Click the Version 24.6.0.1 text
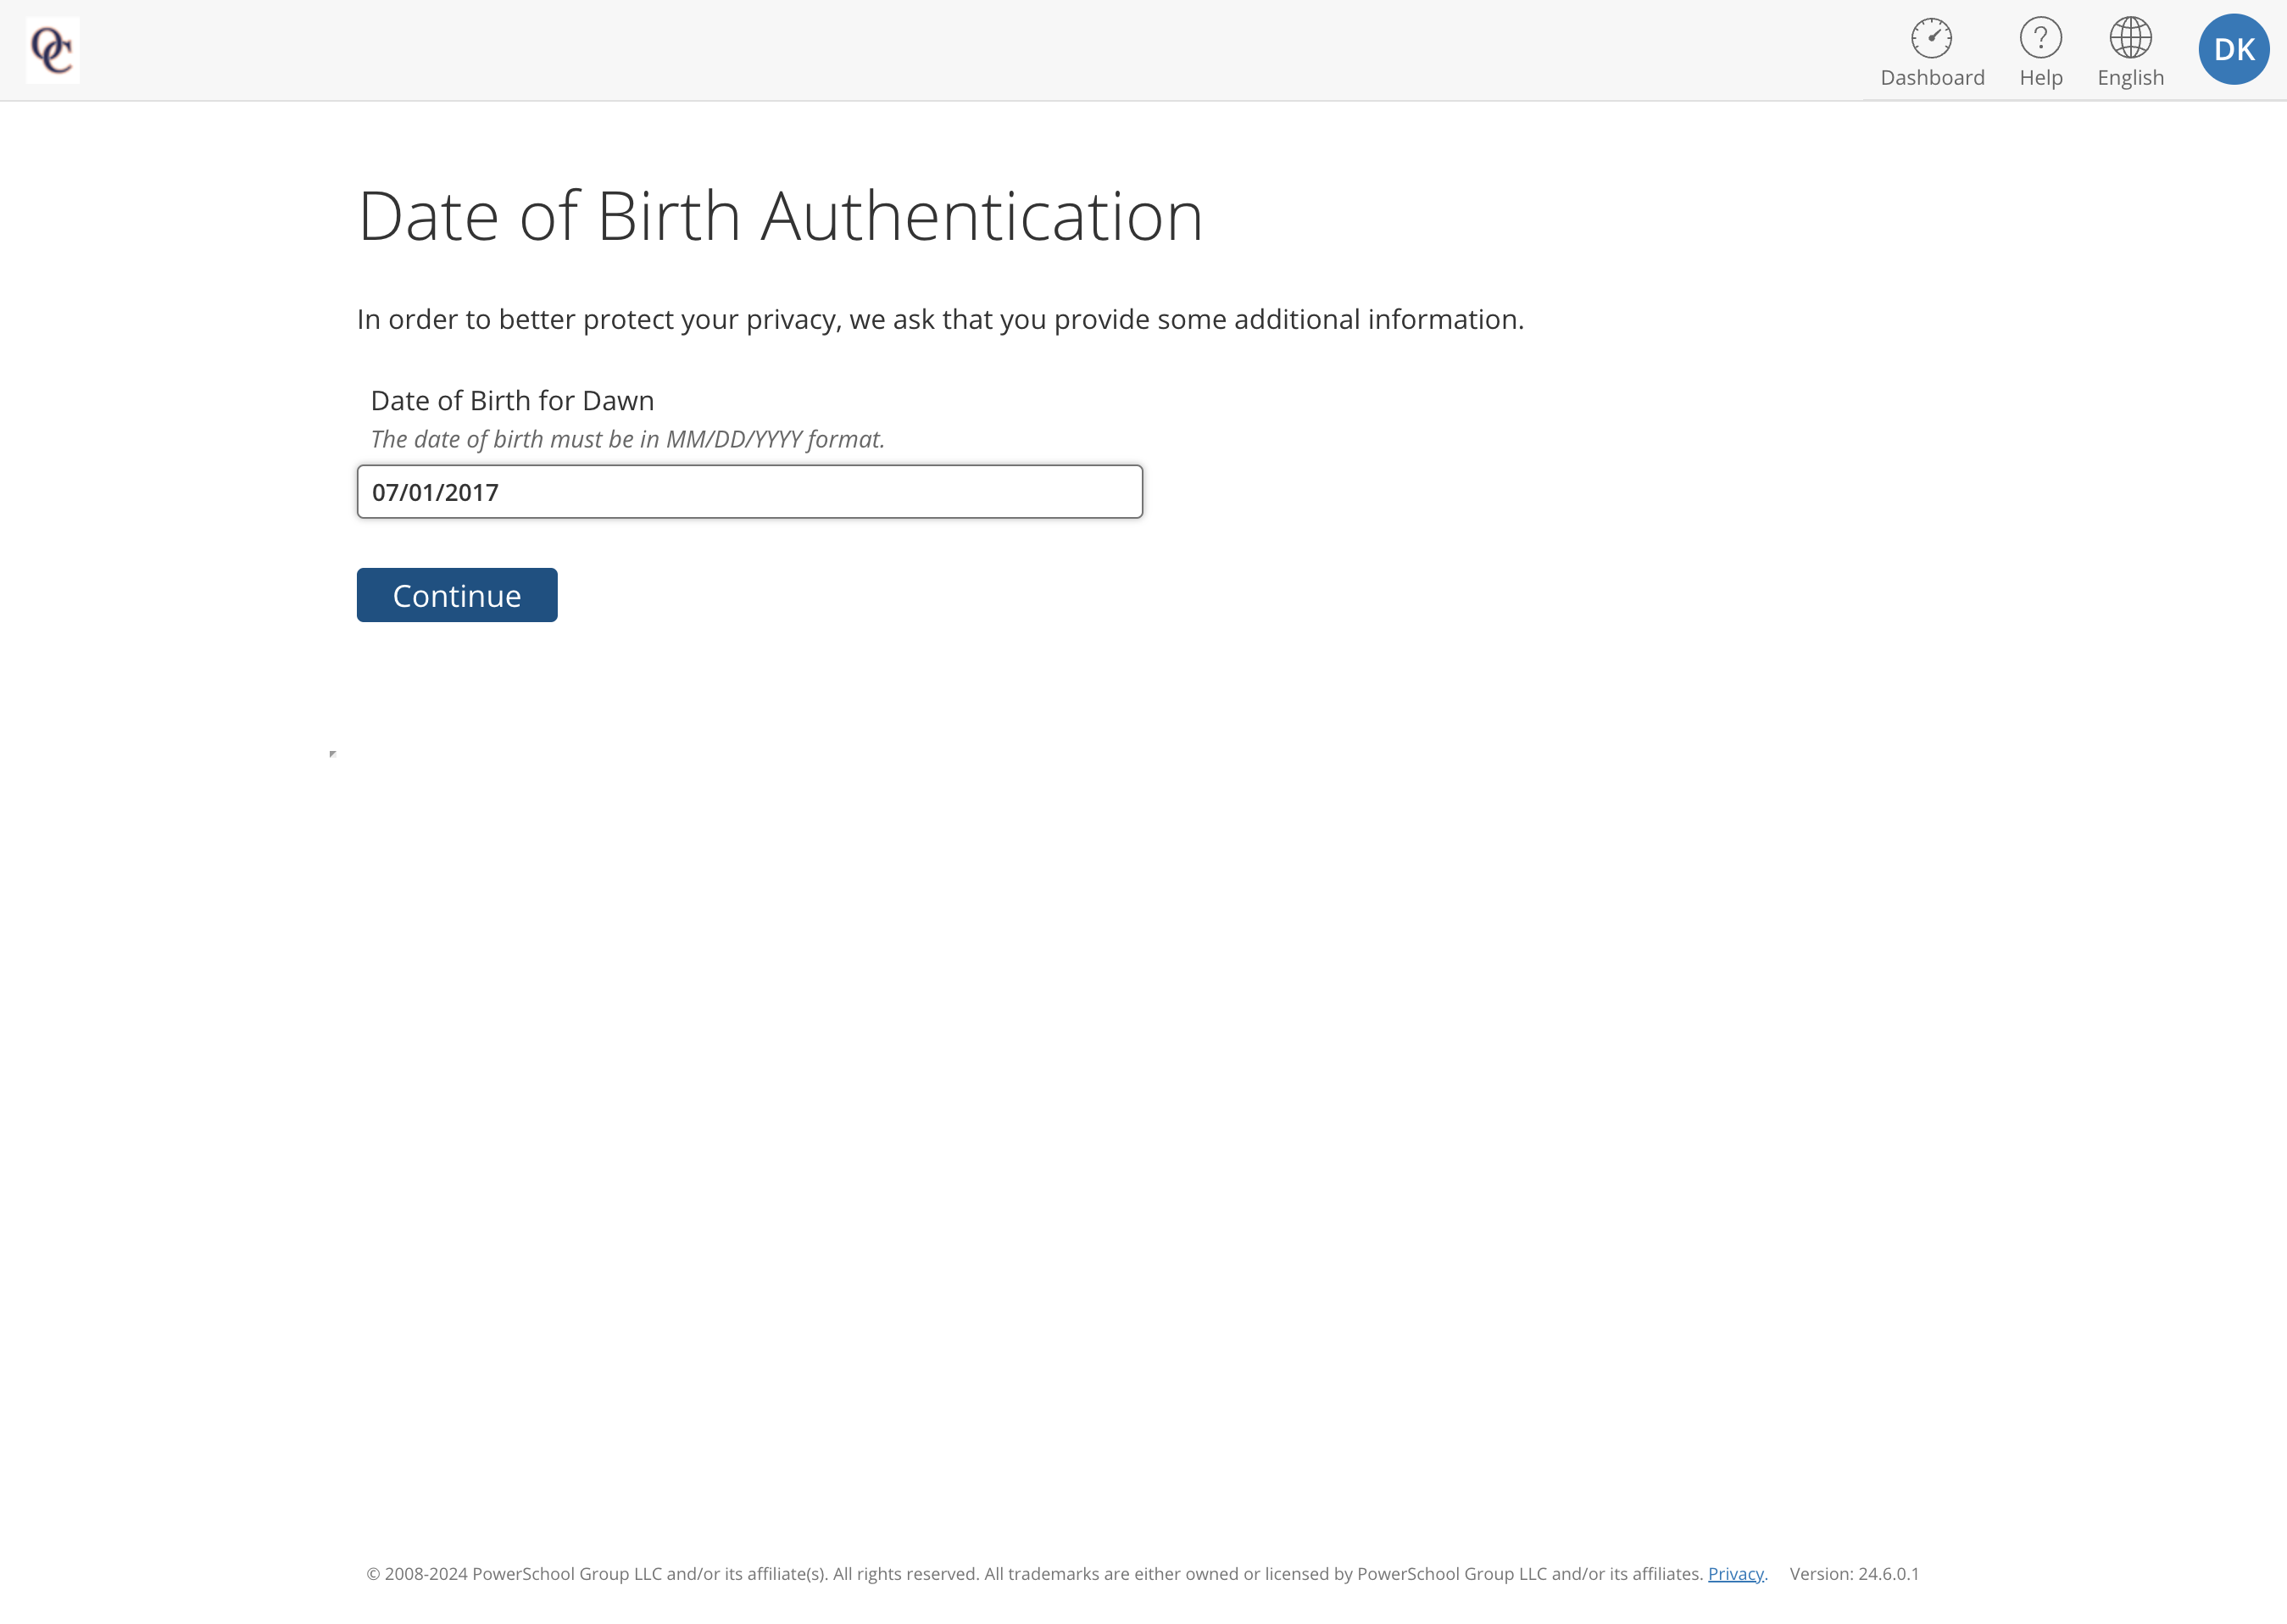Image resolution: width=2287 pixels, height=1624 pixels. click(x=1854, y=1573)
